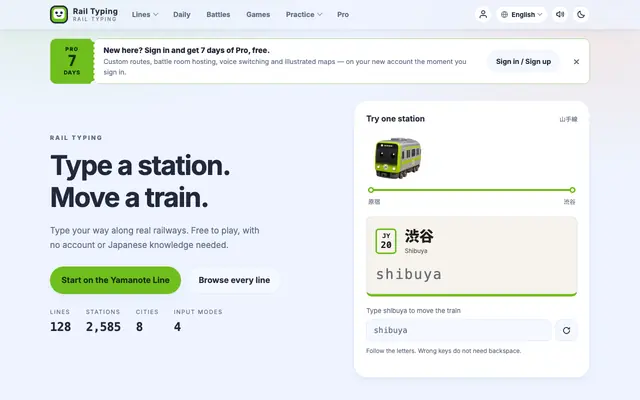The image size is (640, 400).
Task: Go to the Daily page
Action: (x=182, y=14)
